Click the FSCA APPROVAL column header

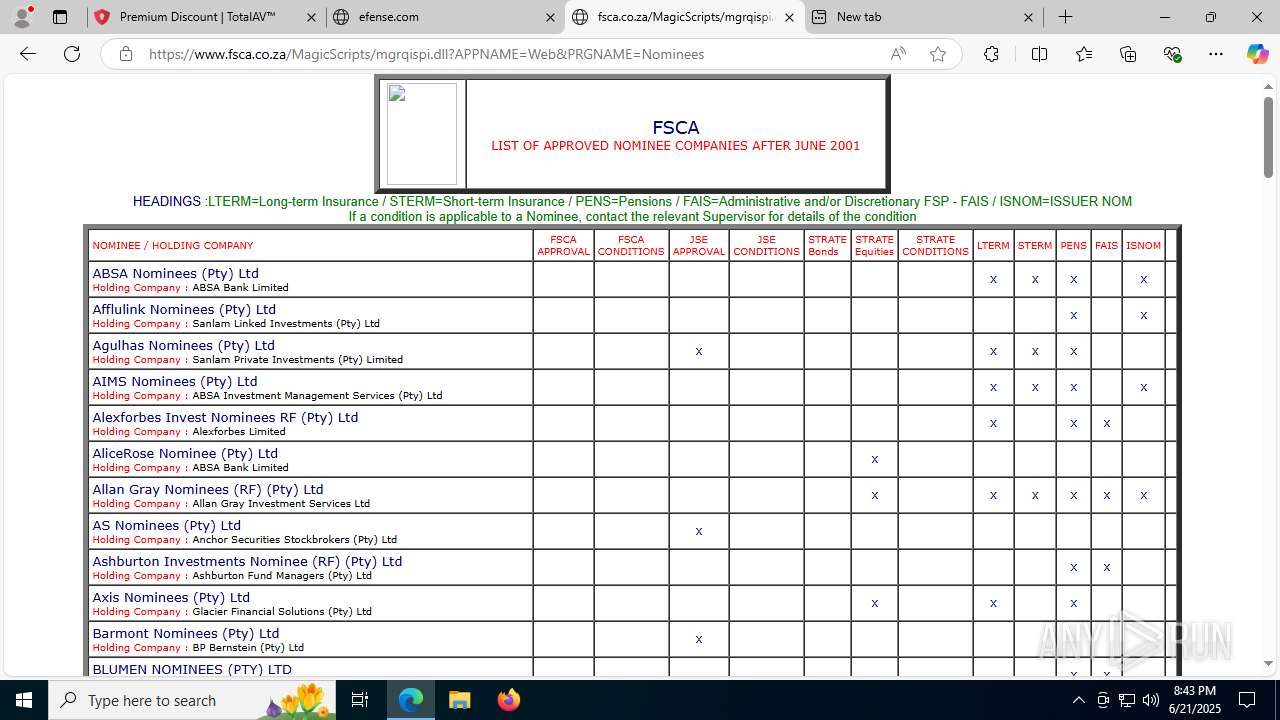(x=563, y=245)
